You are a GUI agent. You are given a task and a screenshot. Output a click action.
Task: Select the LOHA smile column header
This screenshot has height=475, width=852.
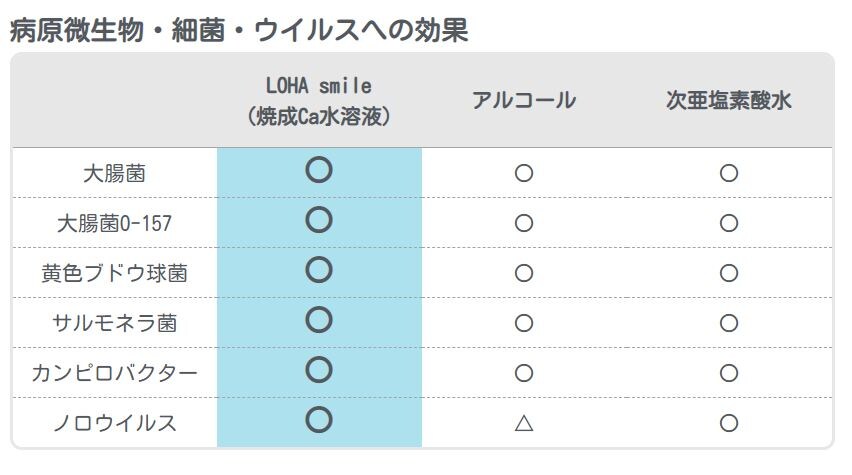[318, 101]
